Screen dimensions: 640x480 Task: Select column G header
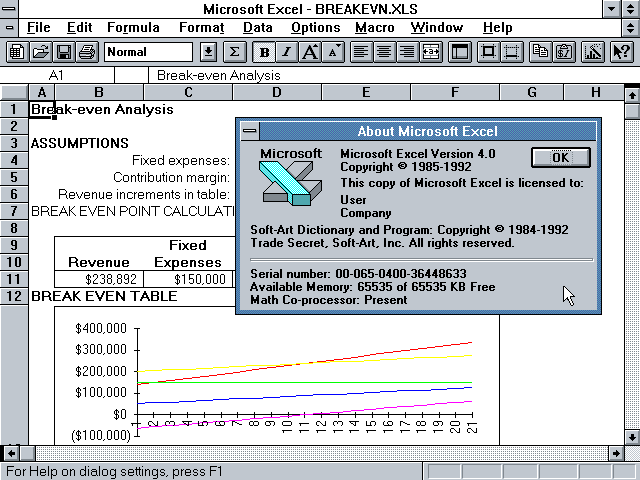tap(532, 92)
